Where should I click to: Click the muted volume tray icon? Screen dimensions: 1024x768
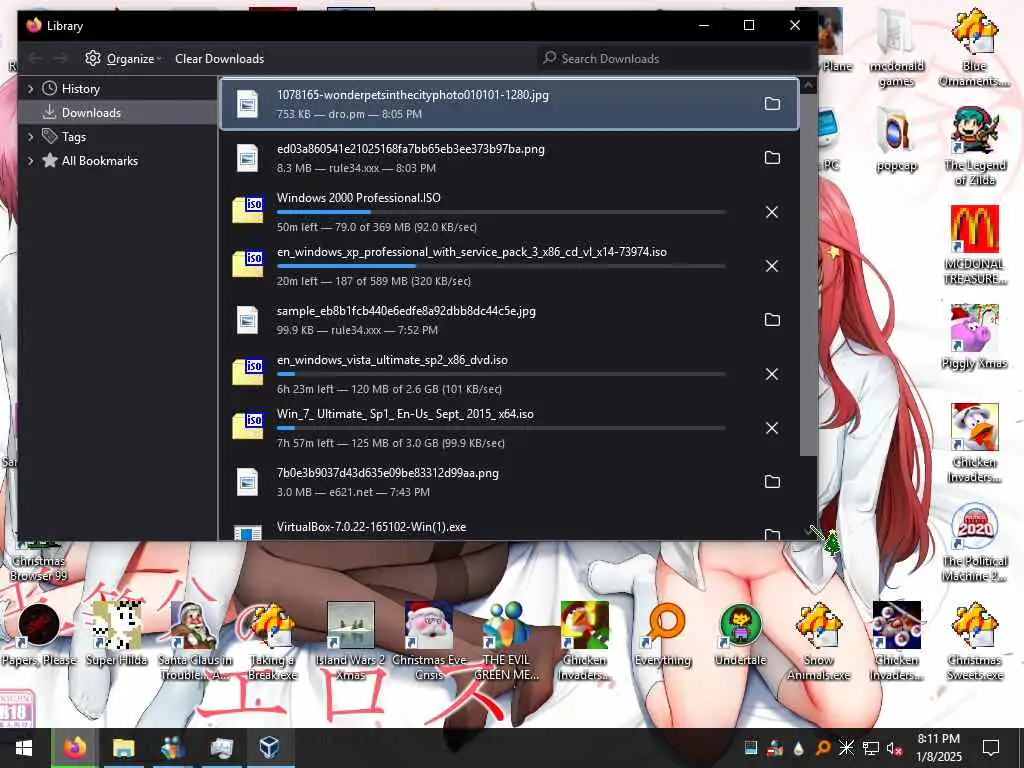pos(895,748)
